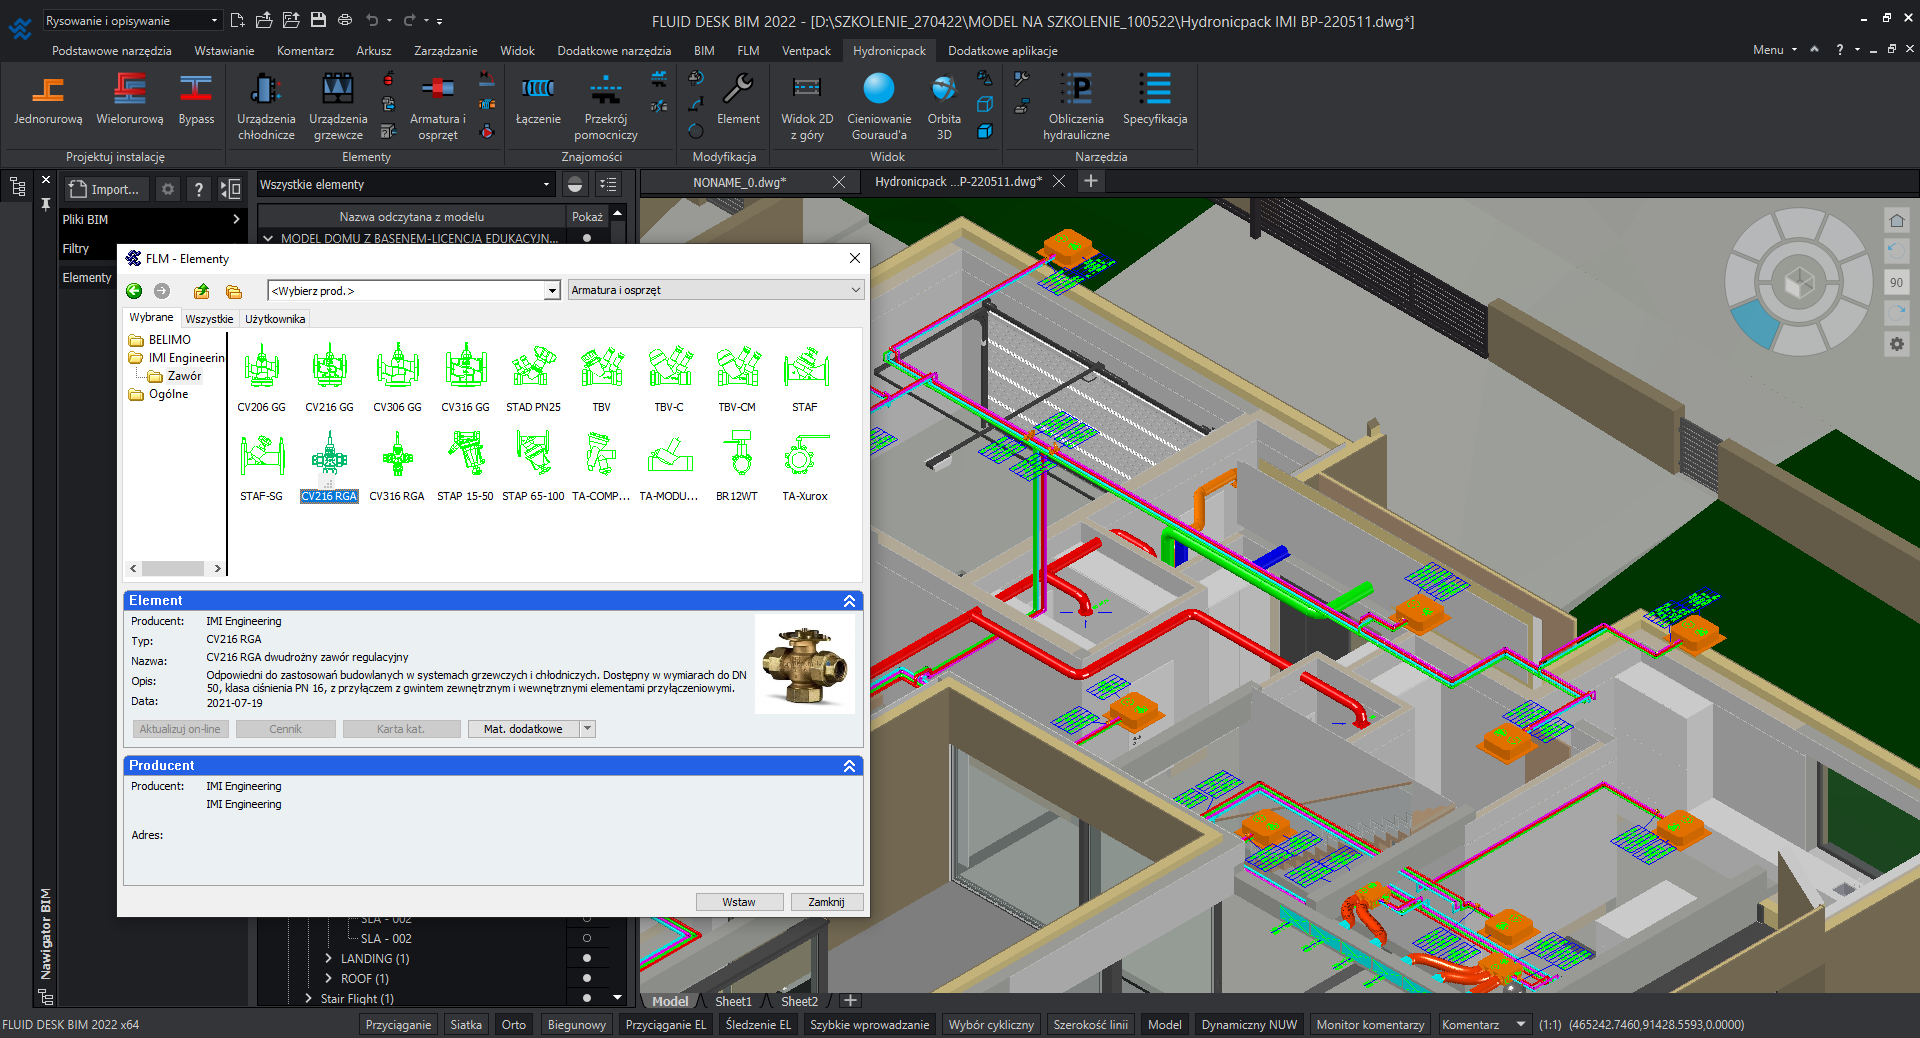Open the producer selection dropdown
The height and width of the screenshot is (1038, 1920).
551,291
